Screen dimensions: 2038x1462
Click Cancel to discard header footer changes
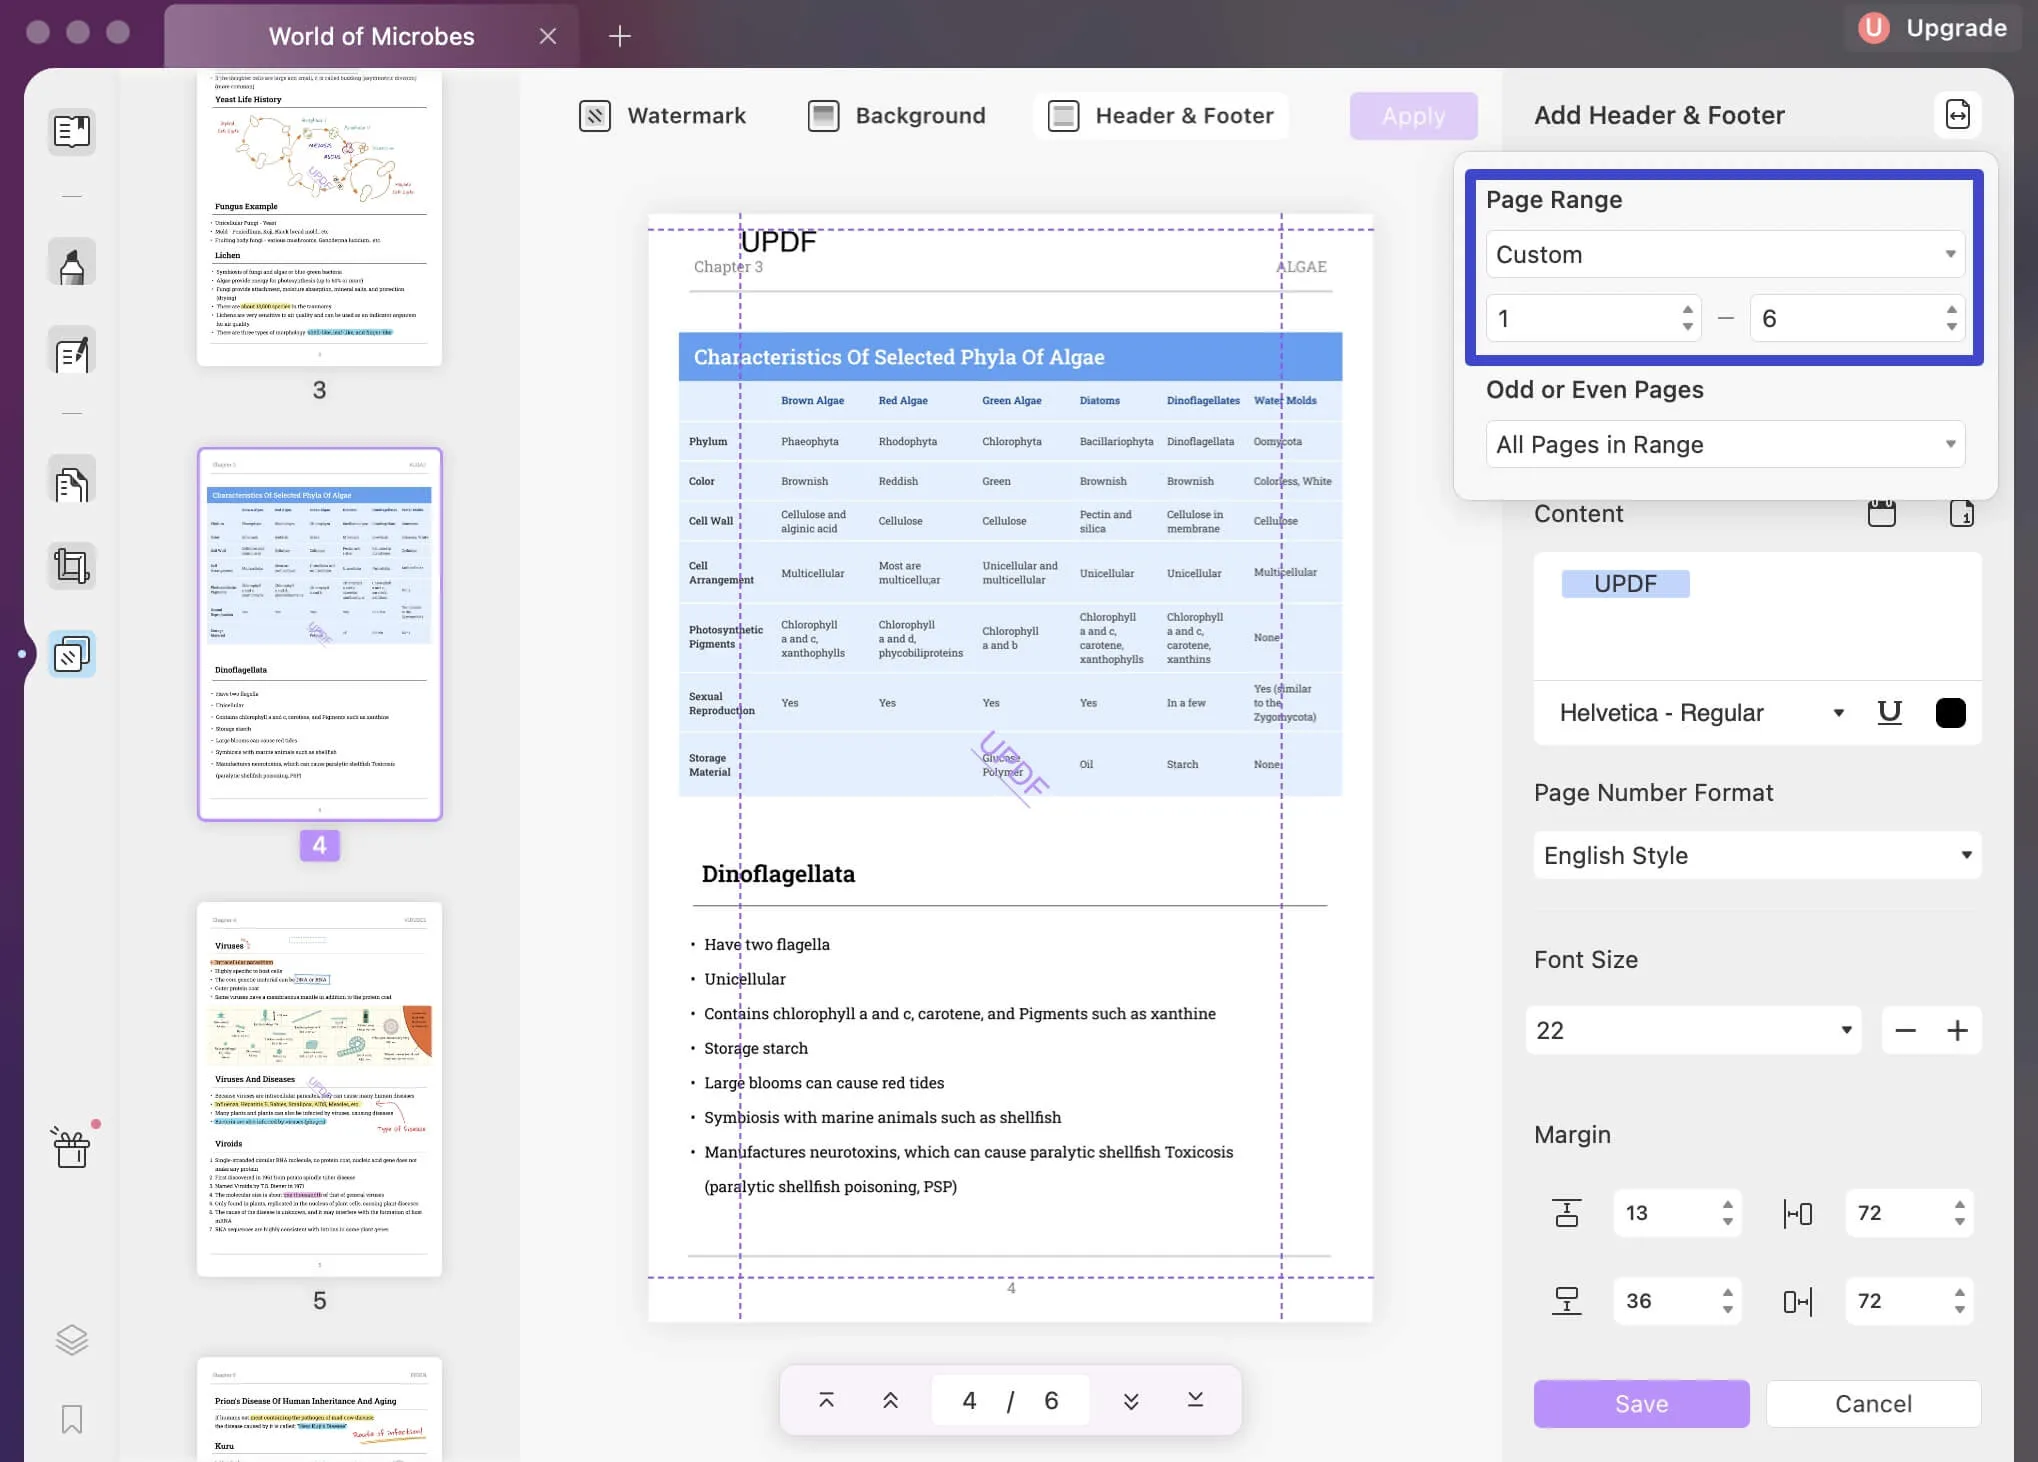(1873, 1403)
